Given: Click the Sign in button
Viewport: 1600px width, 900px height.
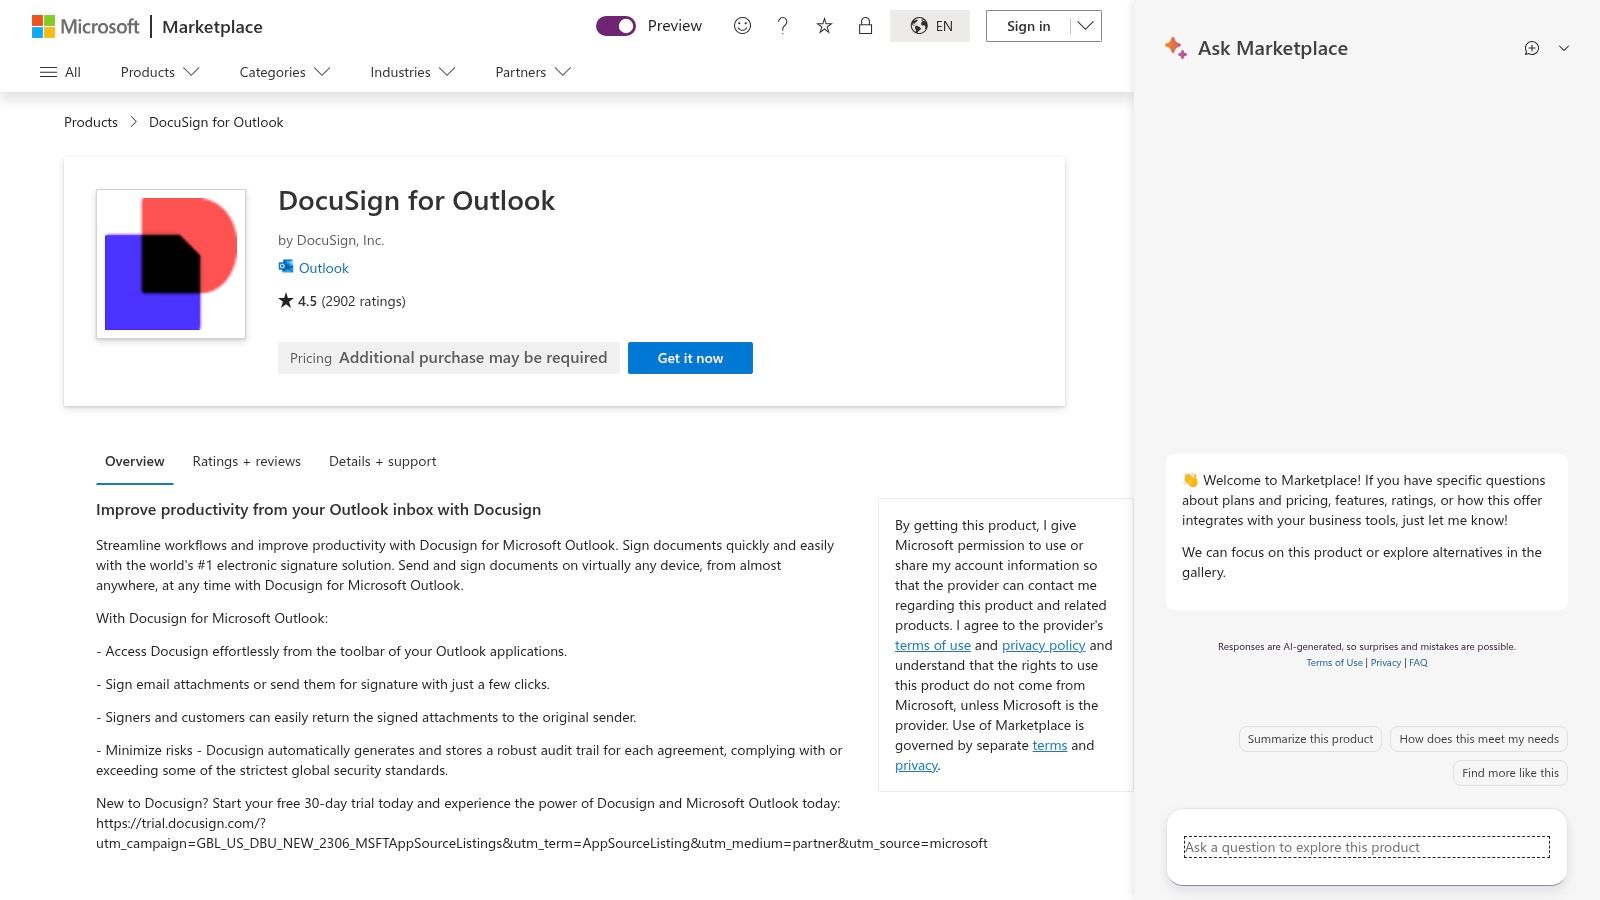Looking at the screenshot, I should tap(1028, 26).
